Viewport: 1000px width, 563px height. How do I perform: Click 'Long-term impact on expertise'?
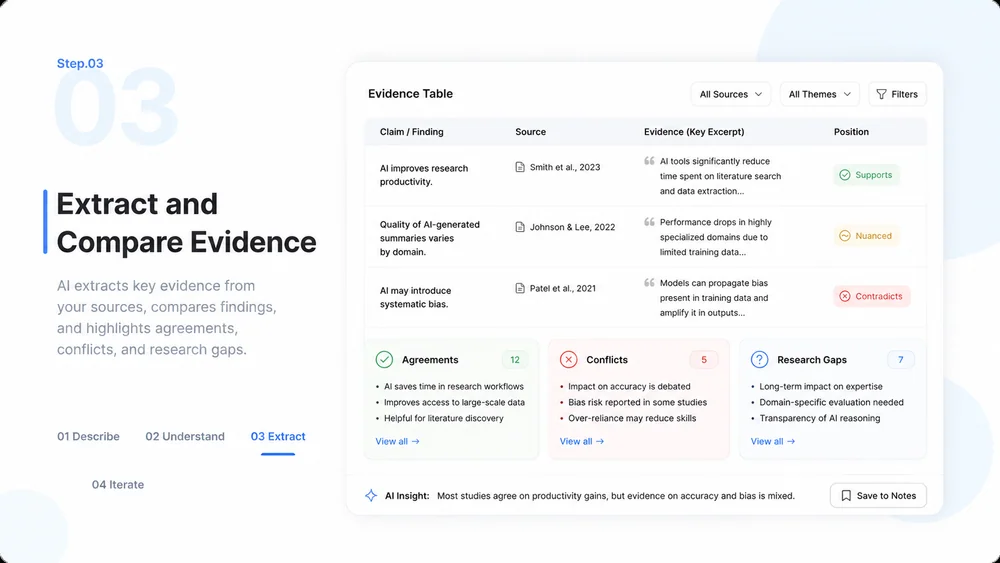point(821,386)
